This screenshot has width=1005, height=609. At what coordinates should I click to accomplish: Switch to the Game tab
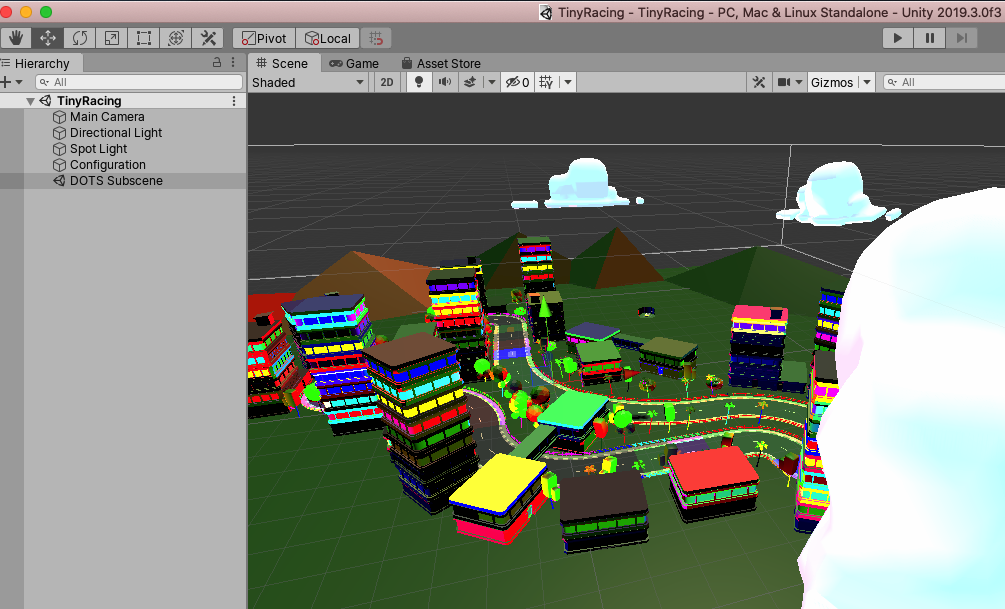pos(353,62)
